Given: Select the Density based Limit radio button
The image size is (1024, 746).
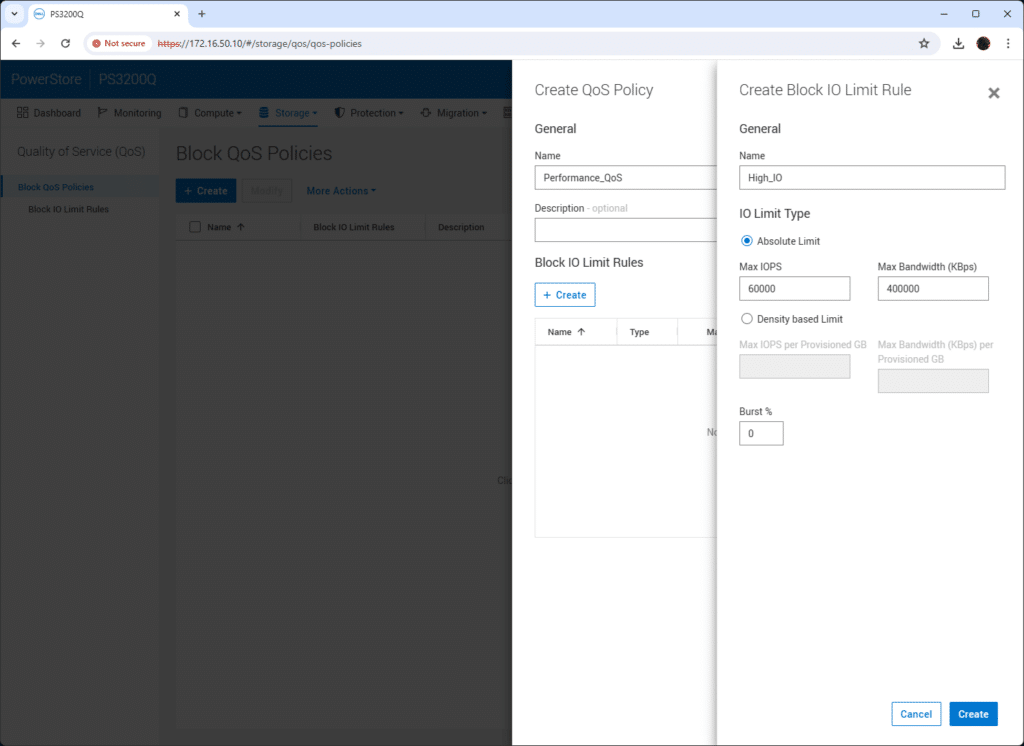Looking at the screenshot, I should coord(746,319).
